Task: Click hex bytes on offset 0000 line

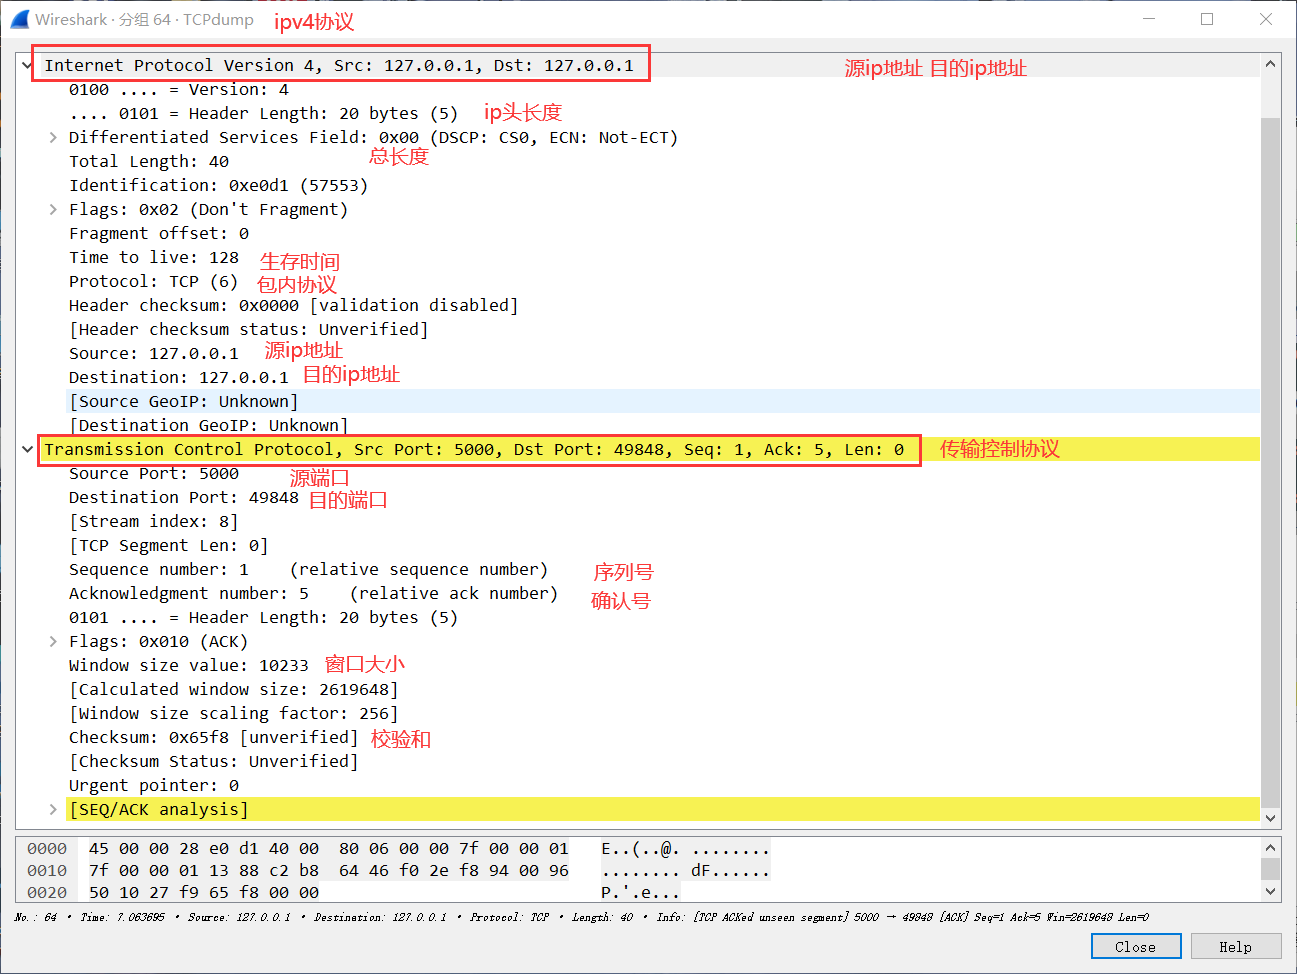Action: click(328, 848)
